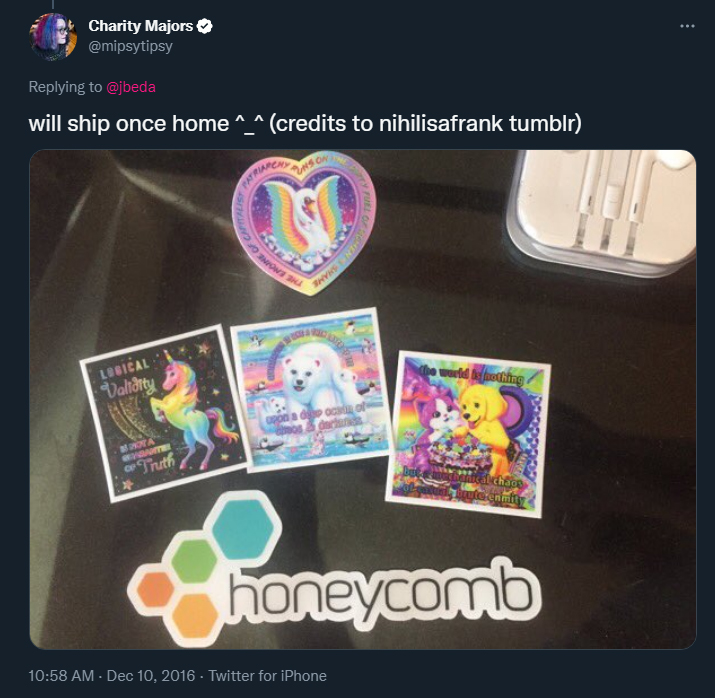Click the Logical Validity unicorn sticker

164,414
